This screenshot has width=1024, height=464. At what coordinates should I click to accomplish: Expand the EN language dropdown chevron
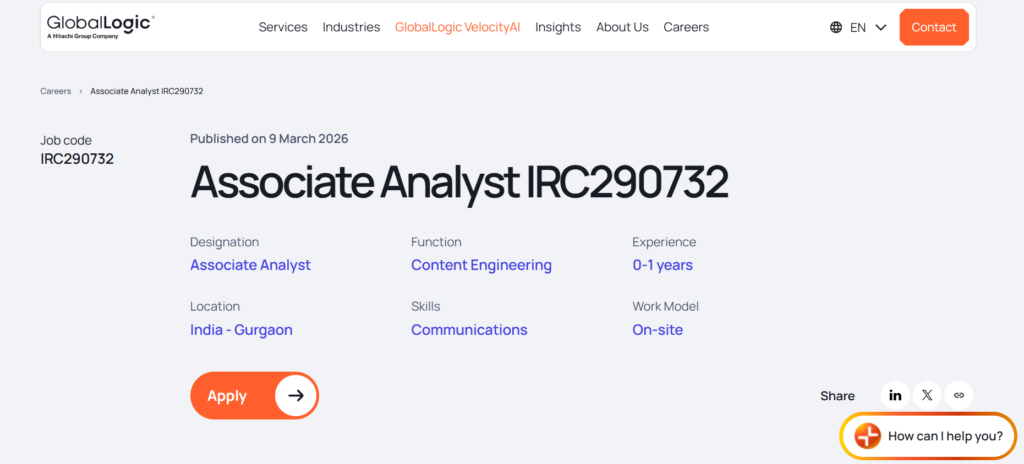coord(881,27)
